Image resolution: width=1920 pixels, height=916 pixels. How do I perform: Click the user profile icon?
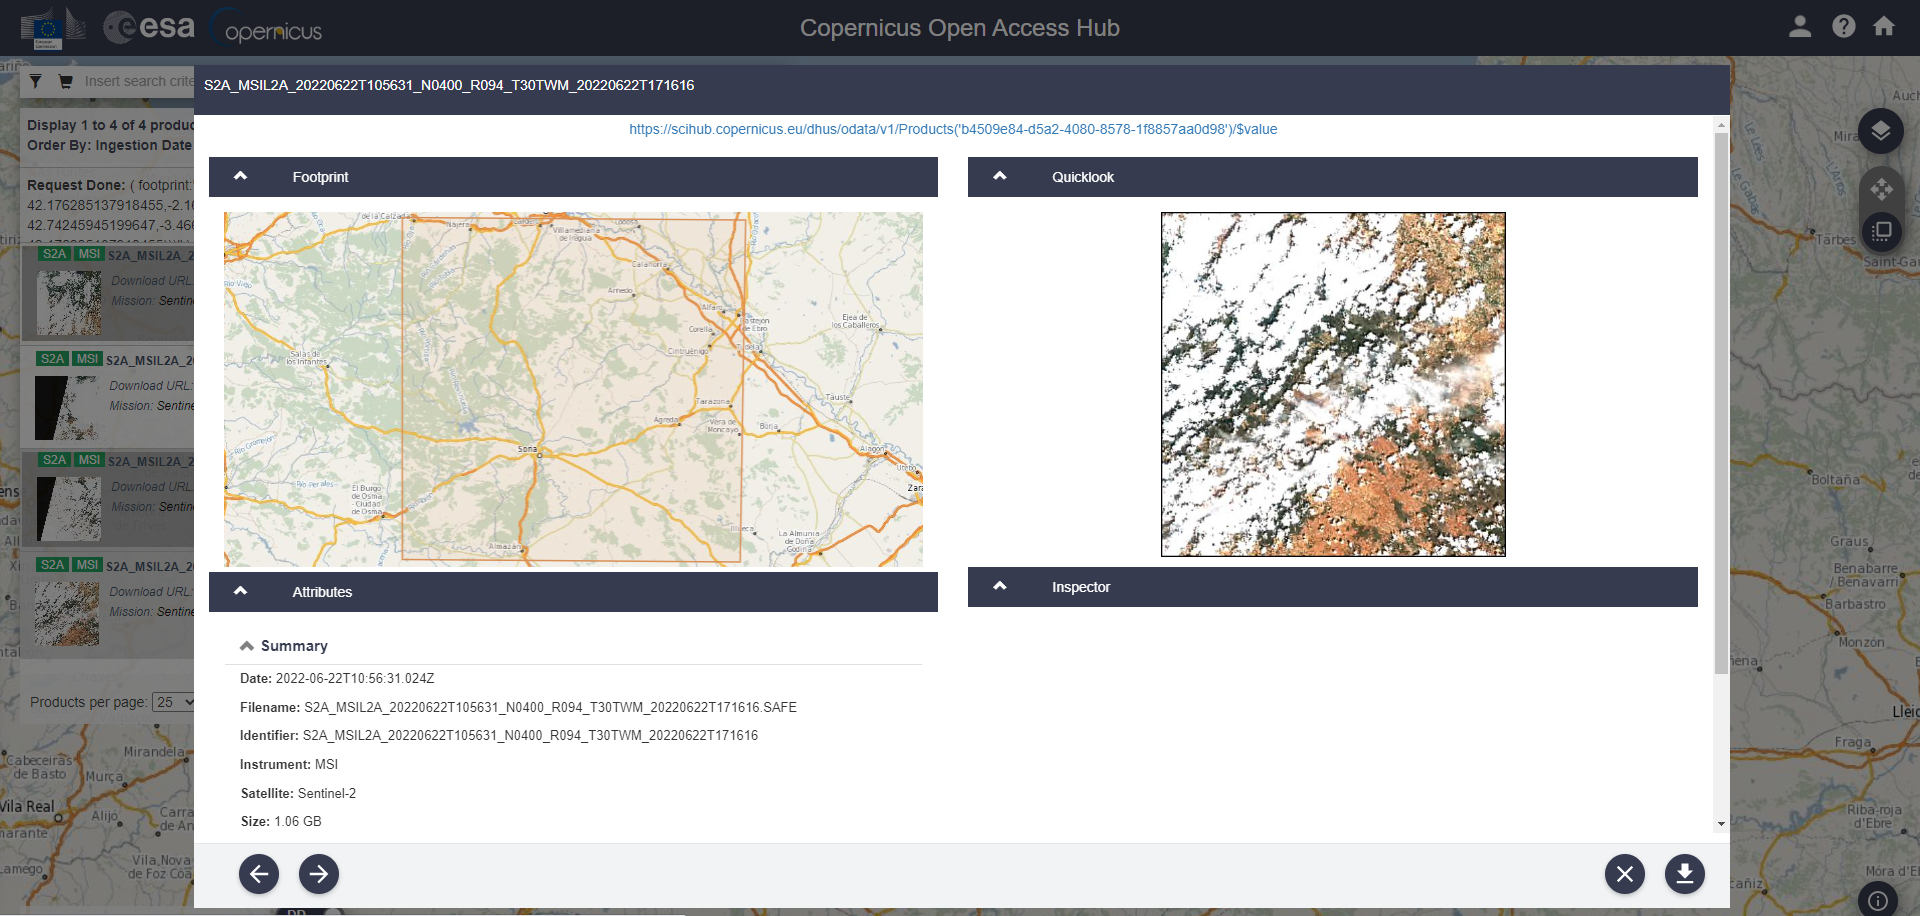1799,27
